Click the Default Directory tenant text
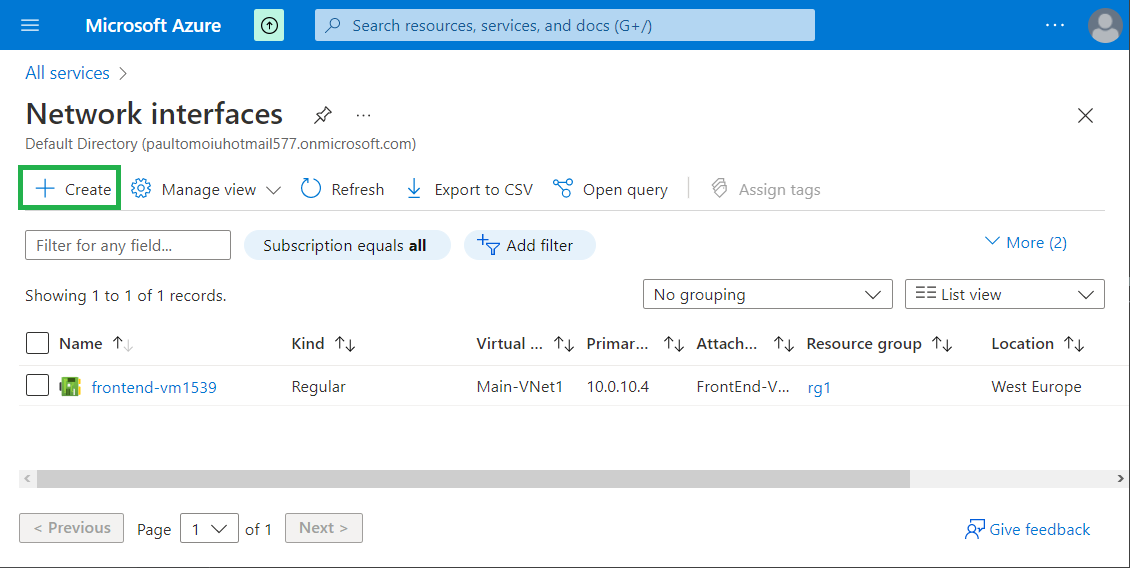Image resolution: width=1130 pixels, height=568 pixels. click(221, 143)
